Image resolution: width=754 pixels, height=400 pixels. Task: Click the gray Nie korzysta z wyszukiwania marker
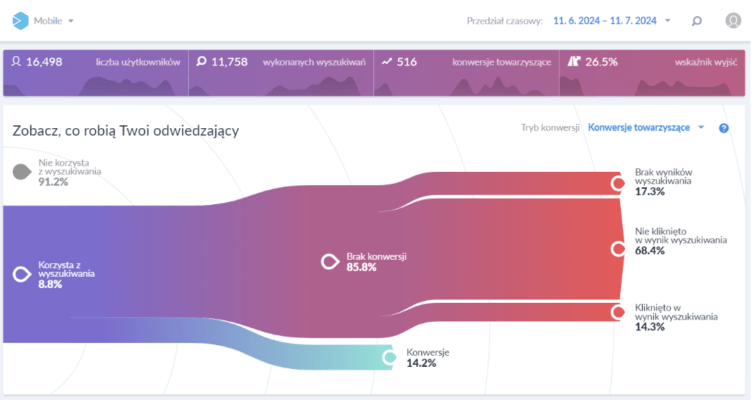pyautogui.click(x=22, y=172)
